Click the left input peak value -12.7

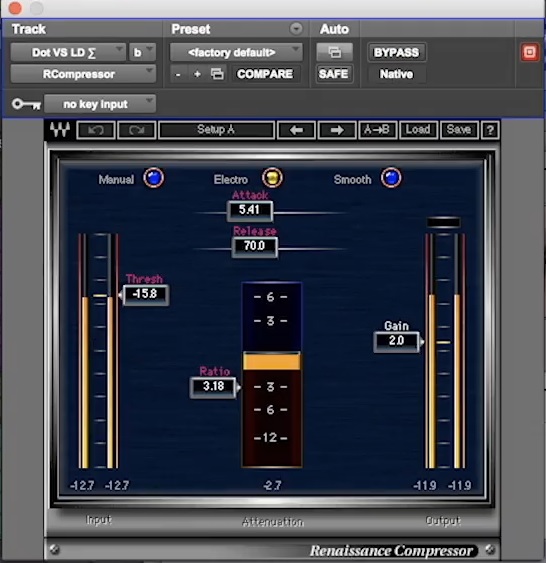[82, 485]
